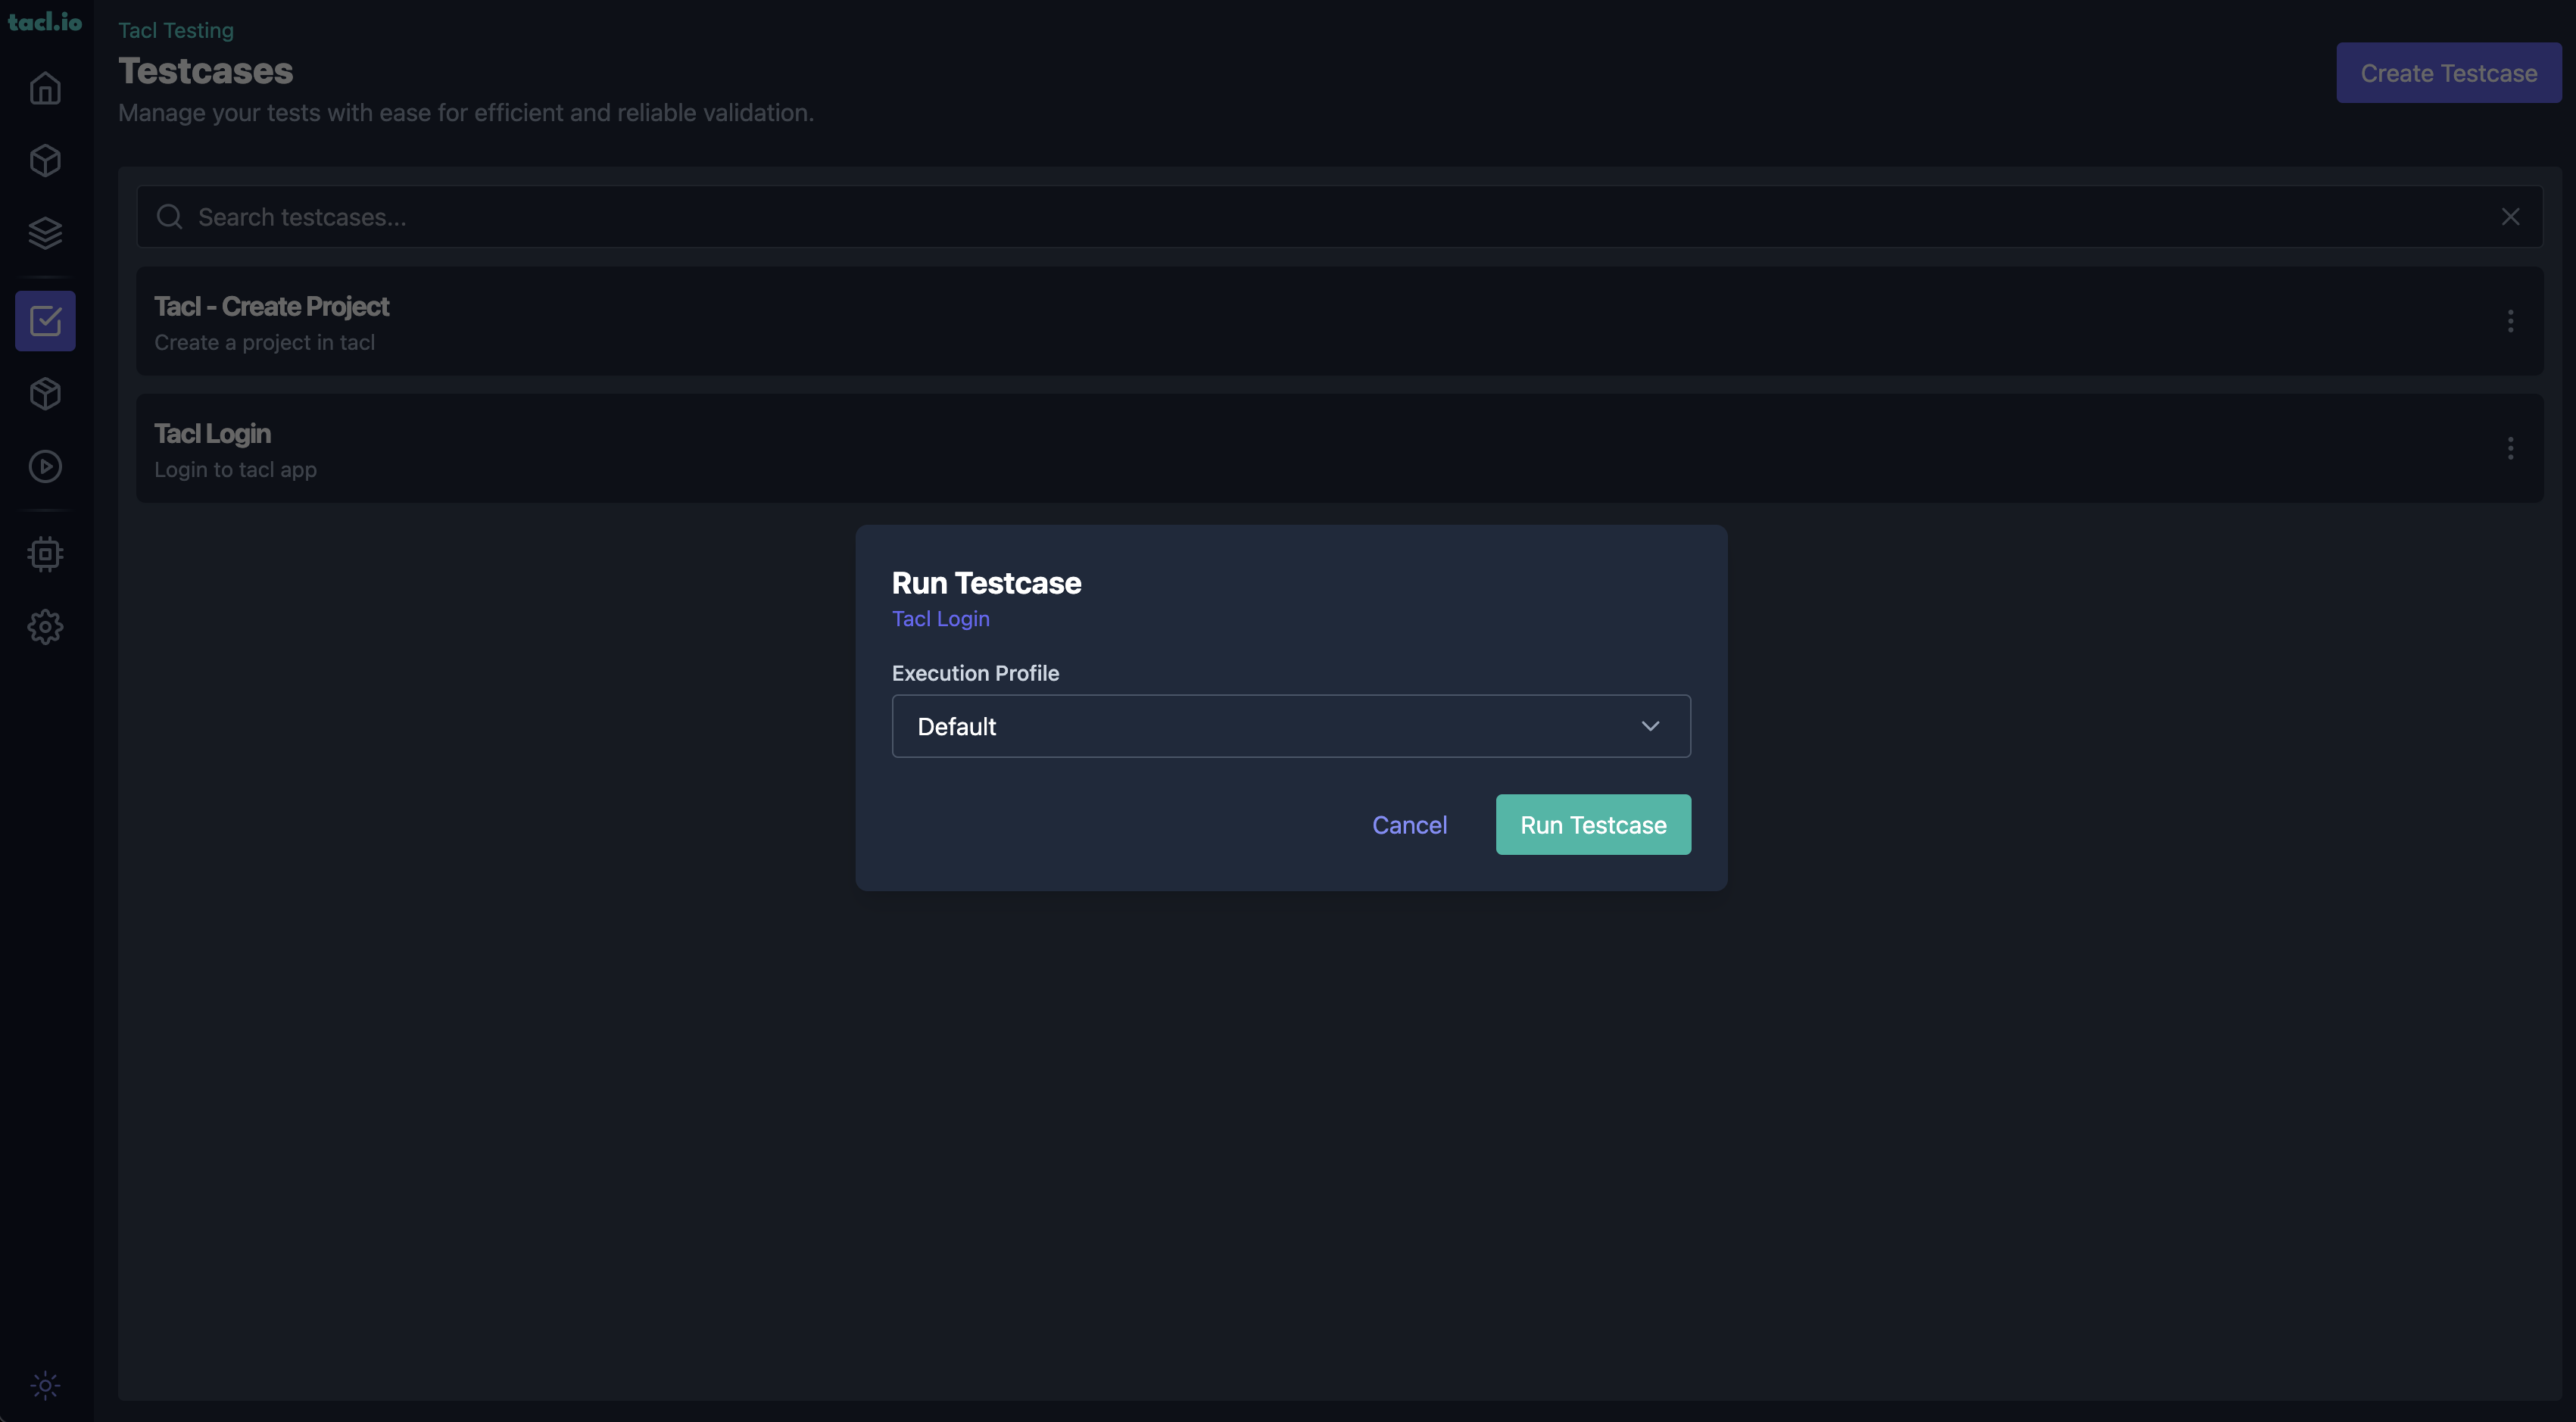The image size is (2576, 1422).
Task: Open options menu for Tacl - Create Project
Action: click(x=2510, y=321)
